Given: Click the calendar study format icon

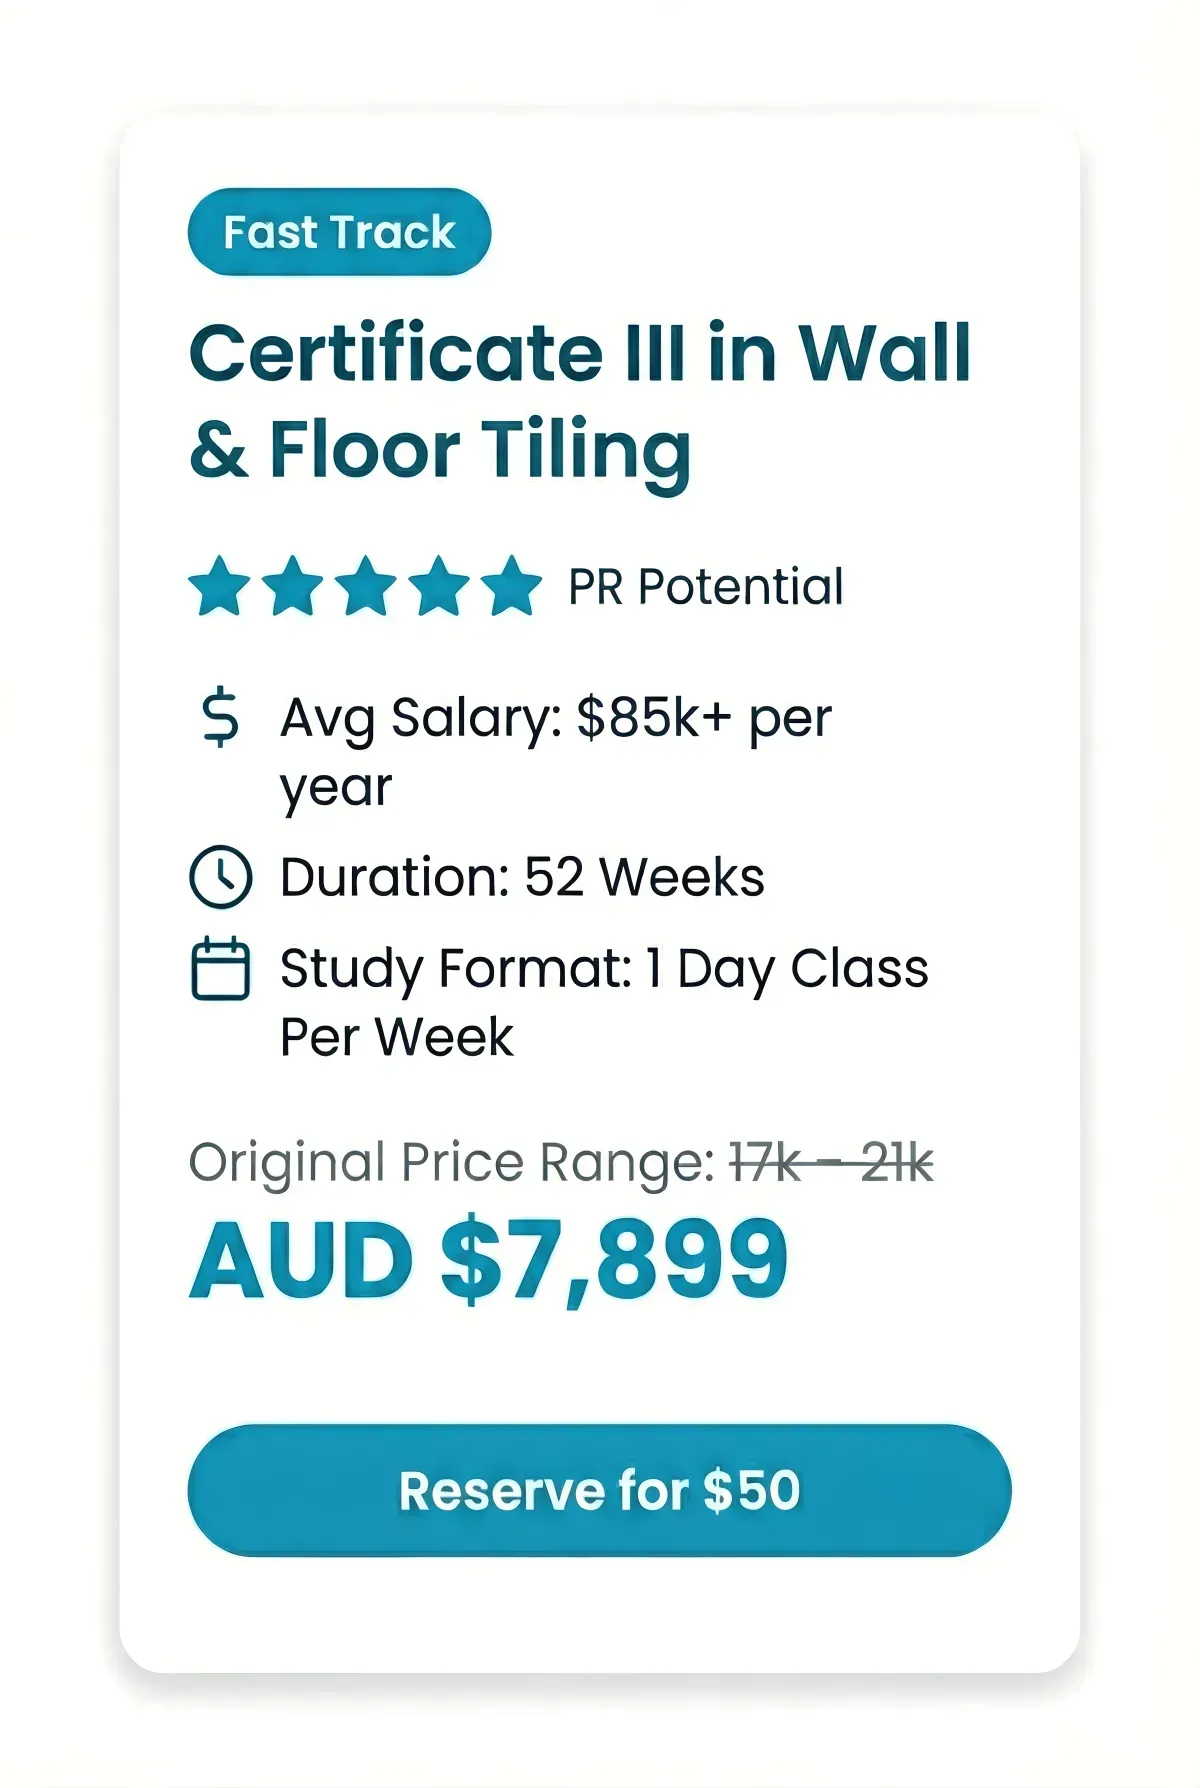Looking at the screenshot, I should point(220,968).
